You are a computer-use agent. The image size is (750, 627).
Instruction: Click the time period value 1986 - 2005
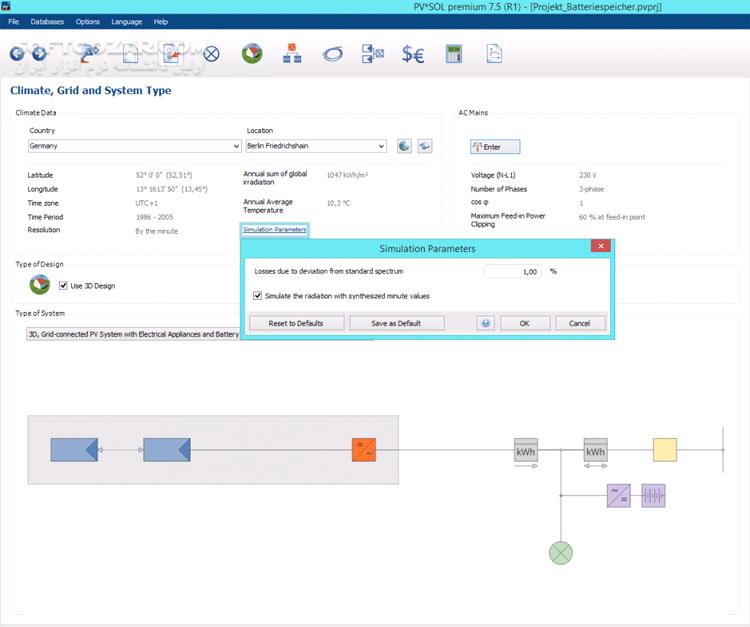pyautogui.click(x=154, y=217)
